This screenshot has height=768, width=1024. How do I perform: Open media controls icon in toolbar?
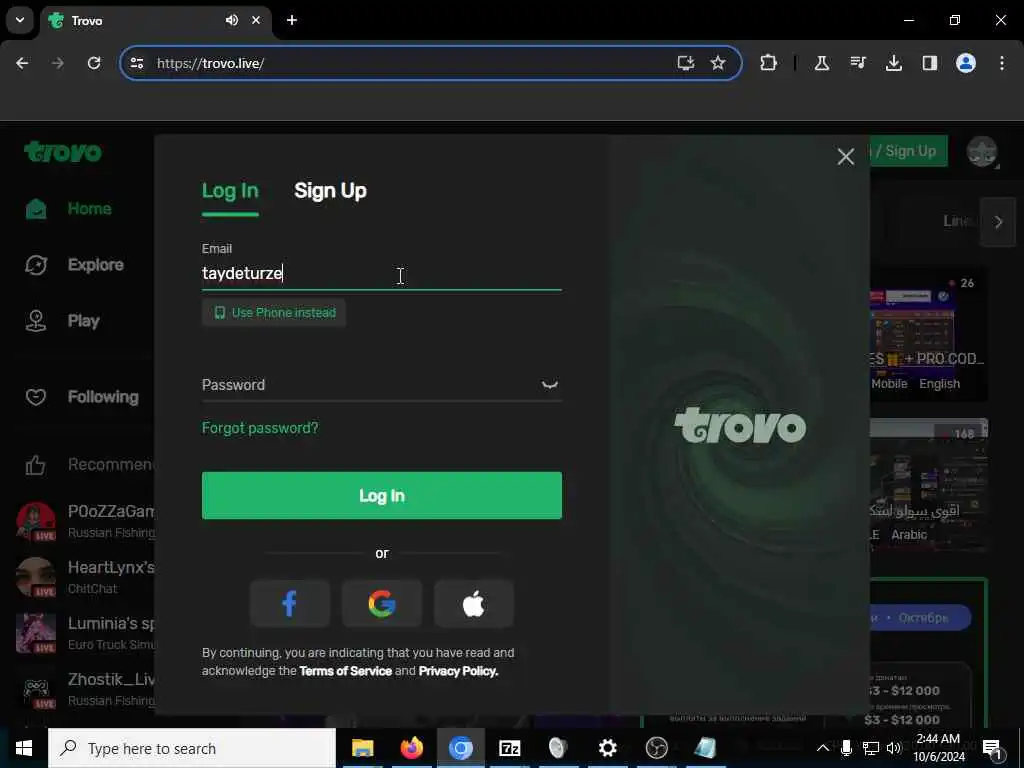858,63
